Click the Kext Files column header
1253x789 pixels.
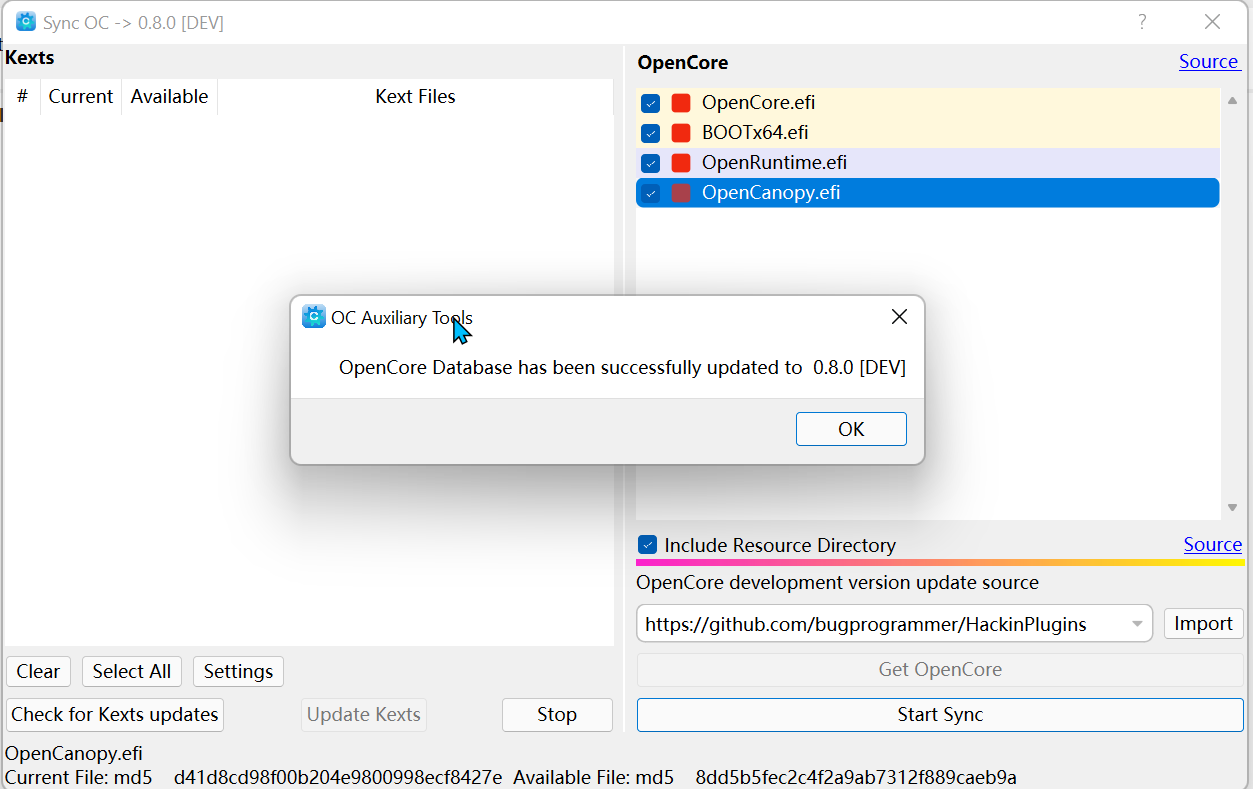coord(415,97)
